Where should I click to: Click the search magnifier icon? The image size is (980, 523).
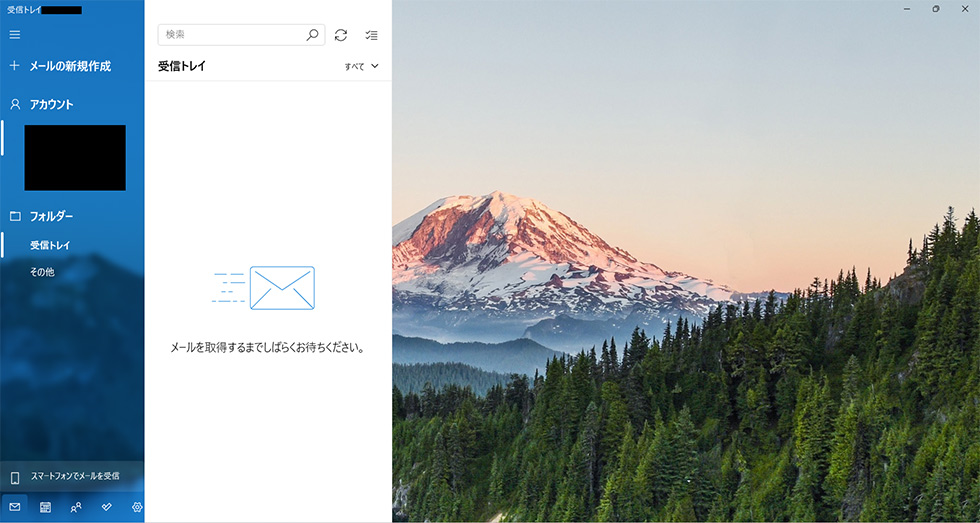pyautogui.click(x=312, y=35)
